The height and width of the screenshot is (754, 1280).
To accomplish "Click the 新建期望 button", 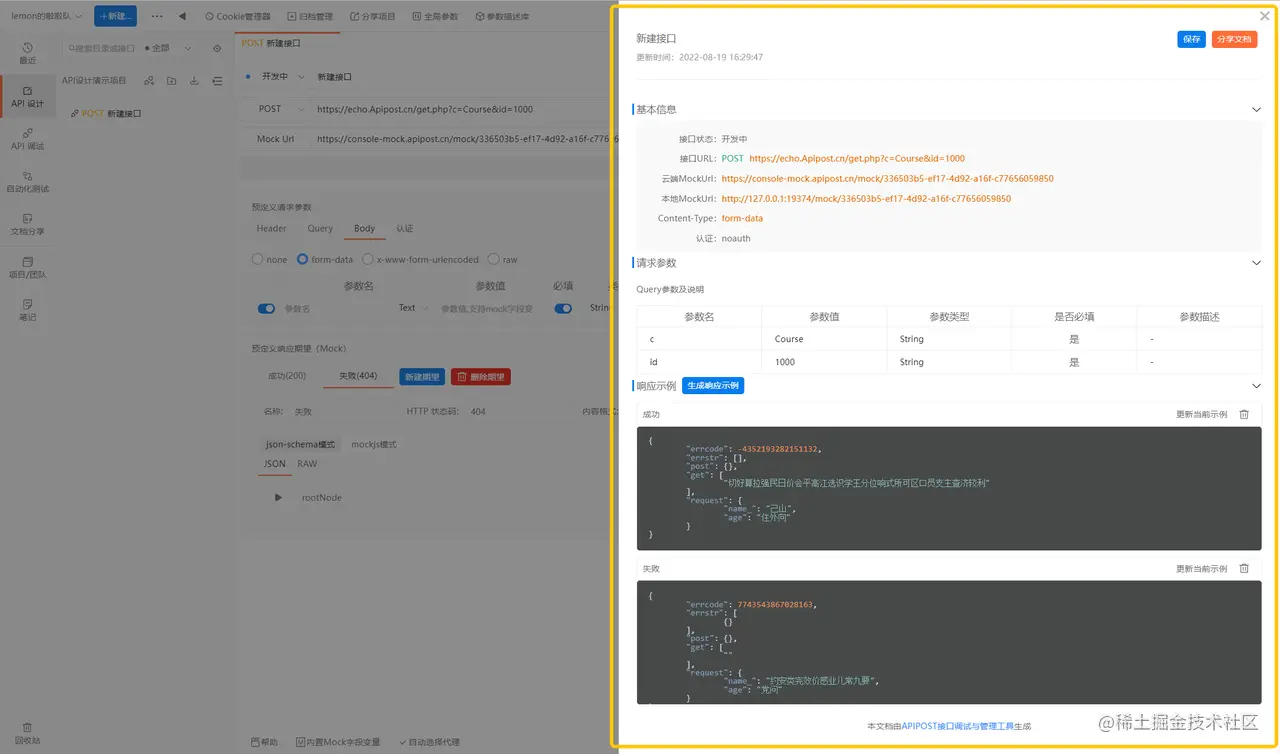I will (x=422, y=377).
